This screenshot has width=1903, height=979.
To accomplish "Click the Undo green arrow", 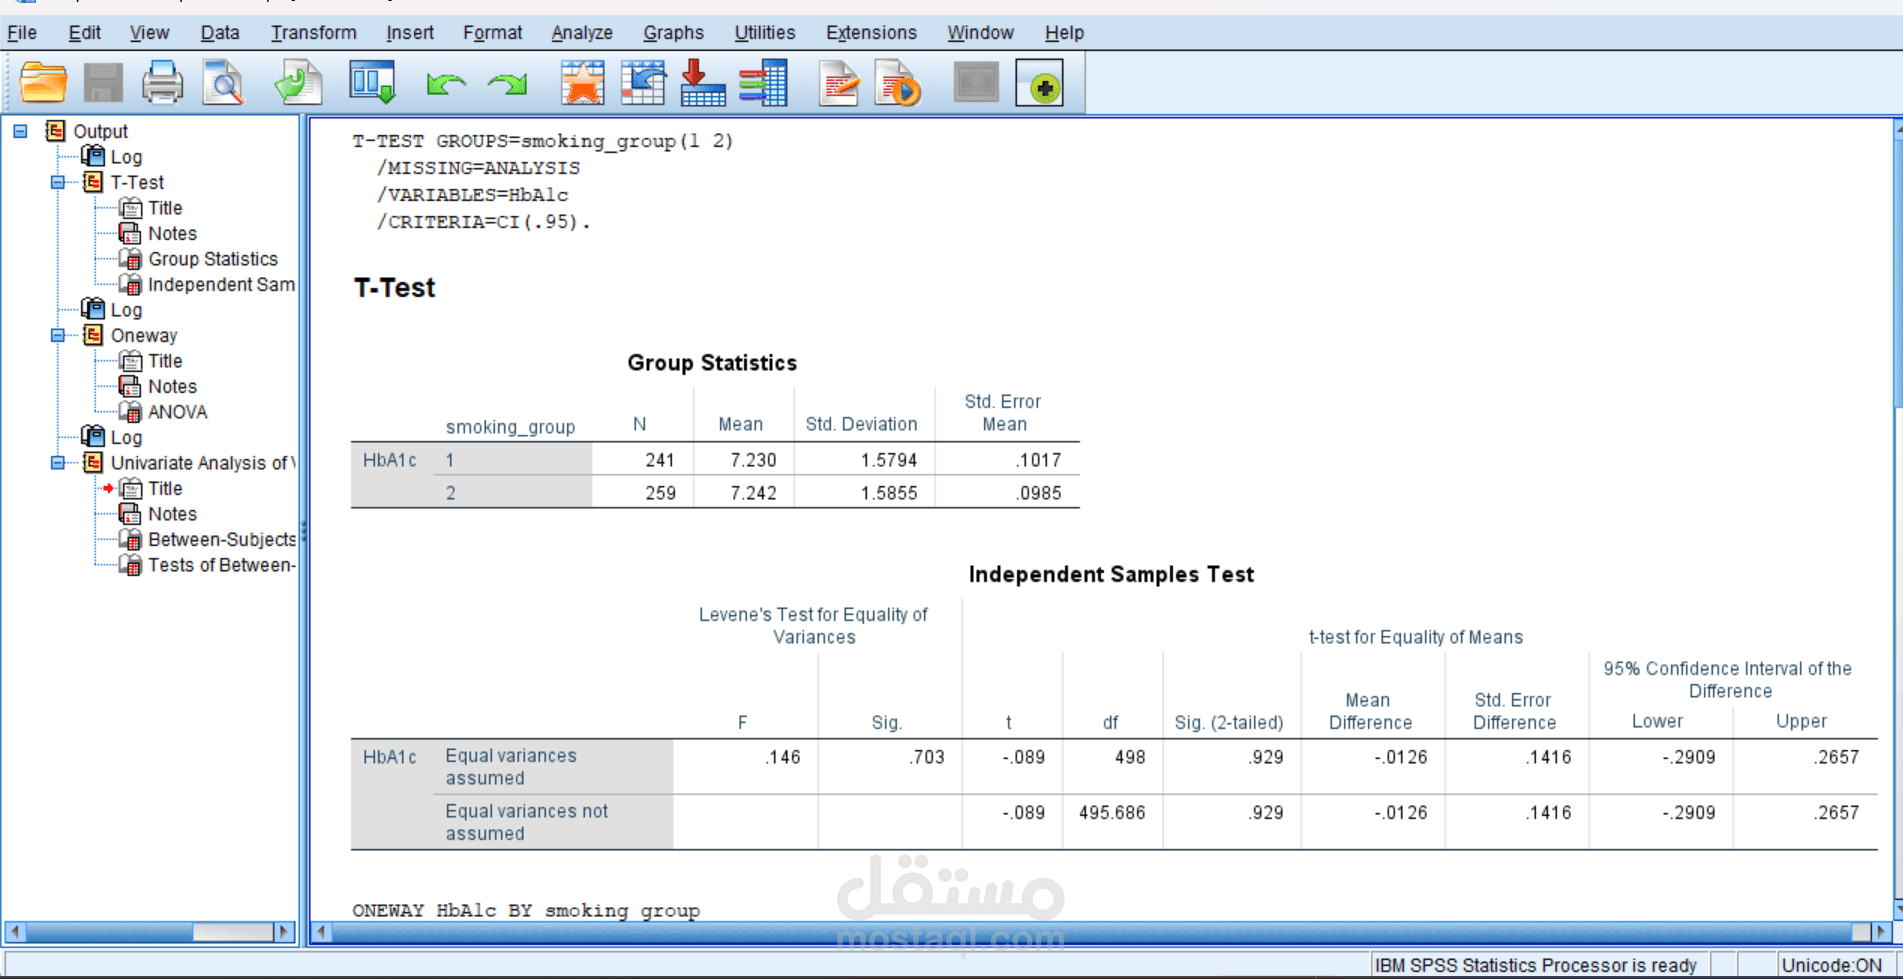I will [446, 85].
